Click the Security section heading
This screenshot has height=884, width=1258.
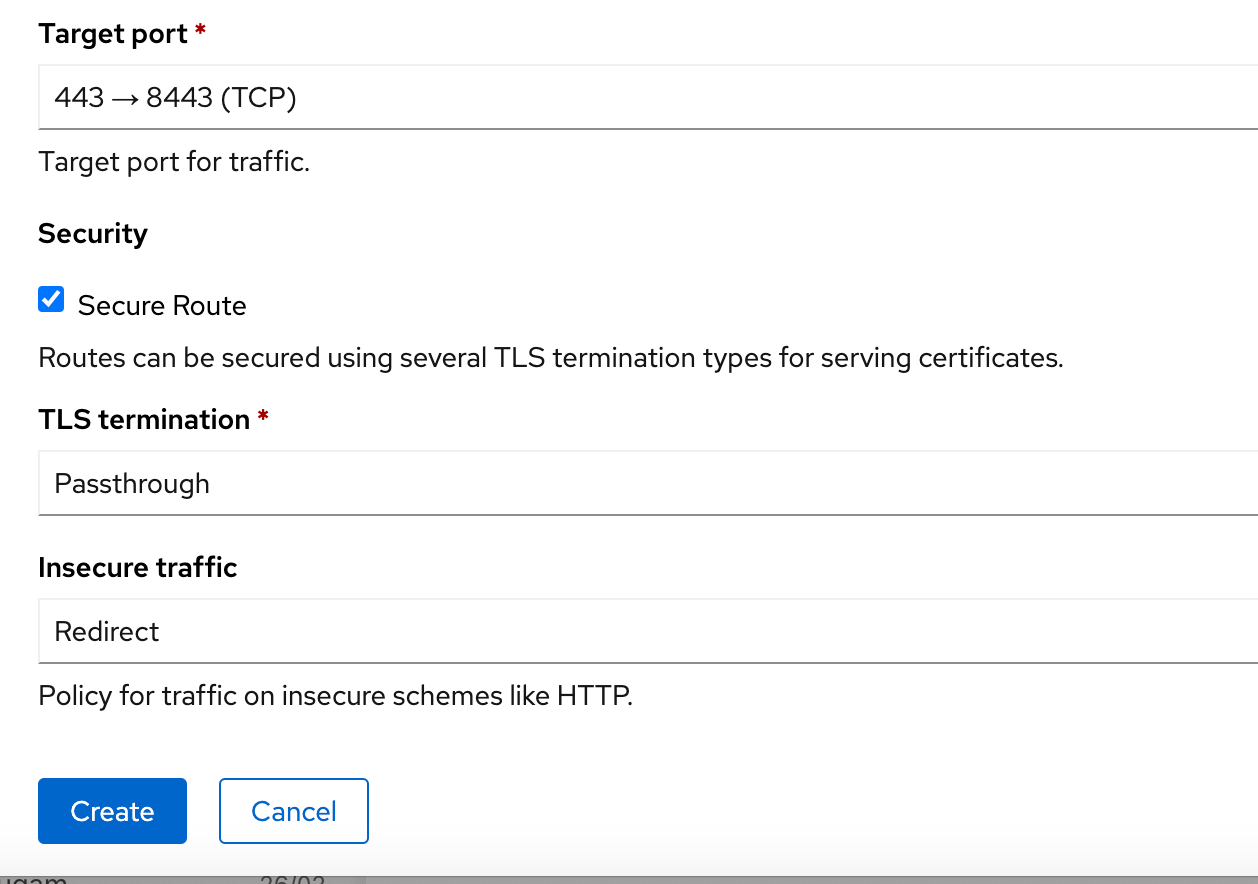pos(93,234)
